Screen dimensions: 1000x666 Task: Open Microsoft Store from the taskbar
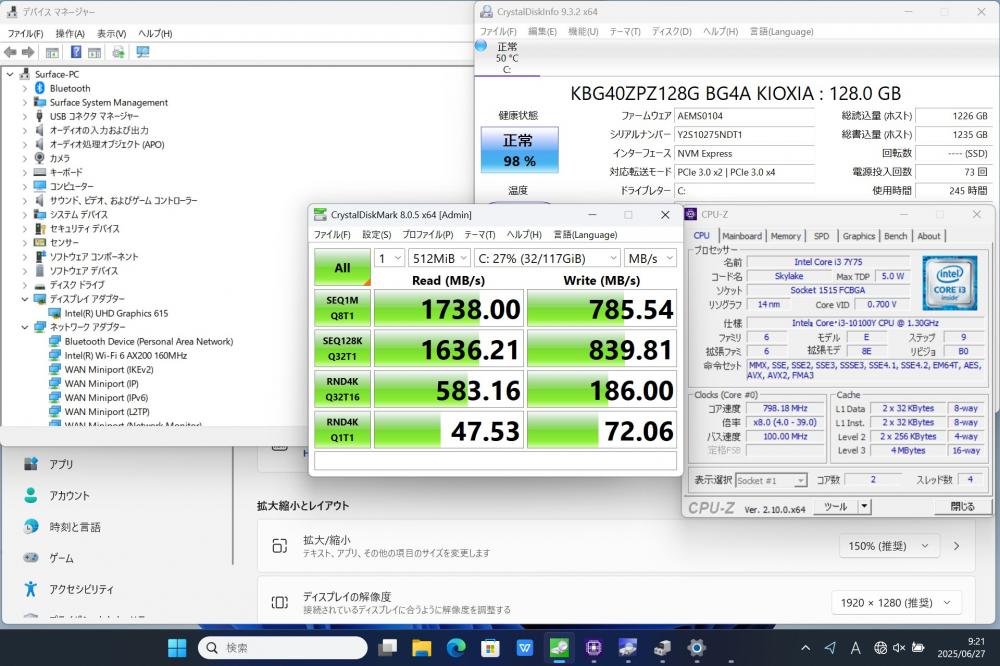tap(490, 648)
